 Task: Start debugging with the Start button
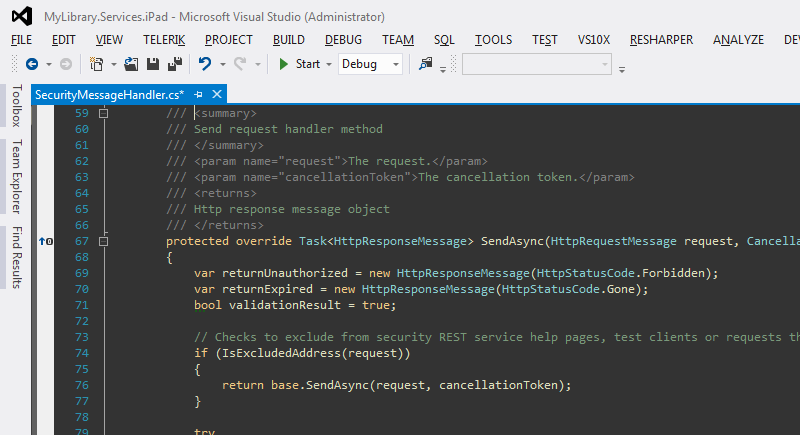pyautogui.click(x=299, y=64)
